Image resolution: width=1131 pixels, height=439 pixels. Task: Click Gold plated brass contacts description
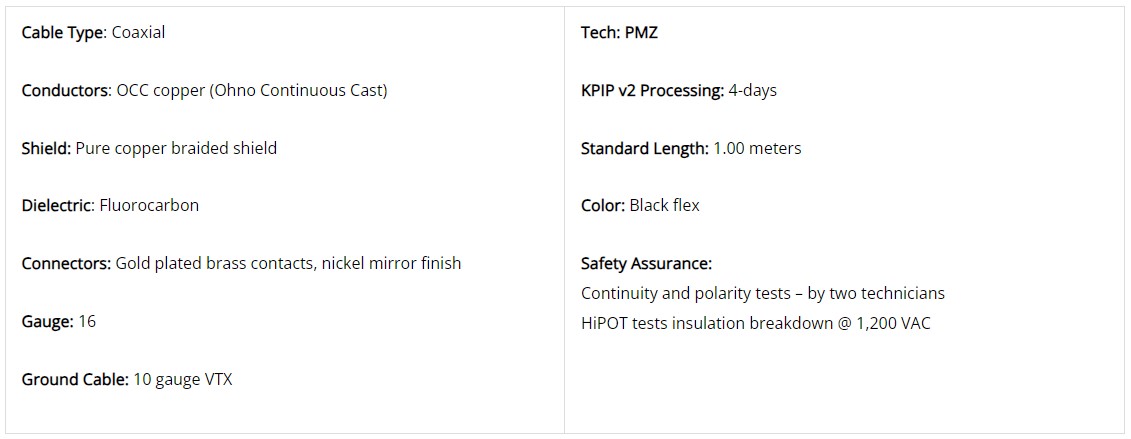point(289,263)
